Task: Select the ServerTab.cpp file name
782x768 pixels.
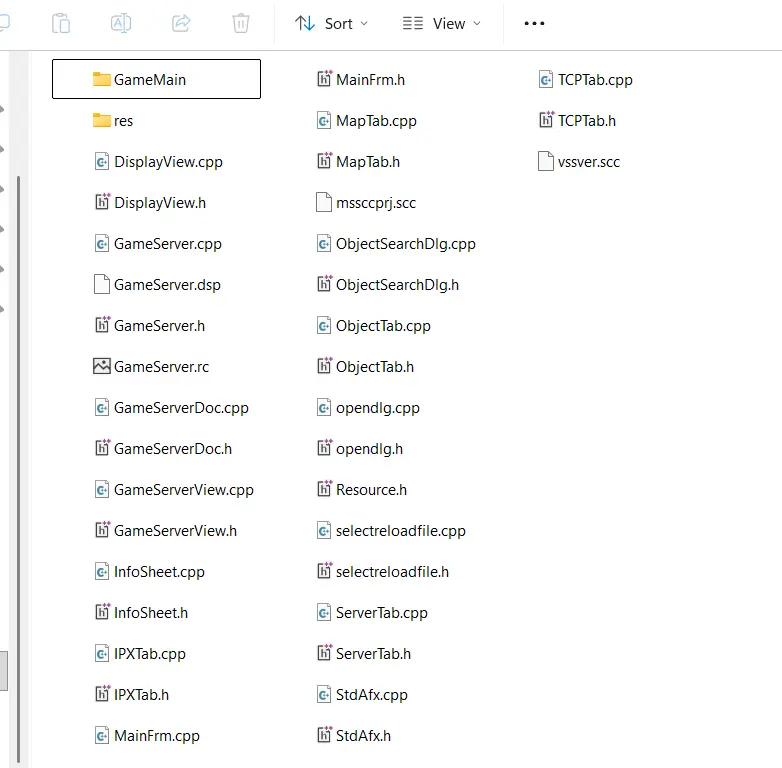Action: click(x=382, y=612)
